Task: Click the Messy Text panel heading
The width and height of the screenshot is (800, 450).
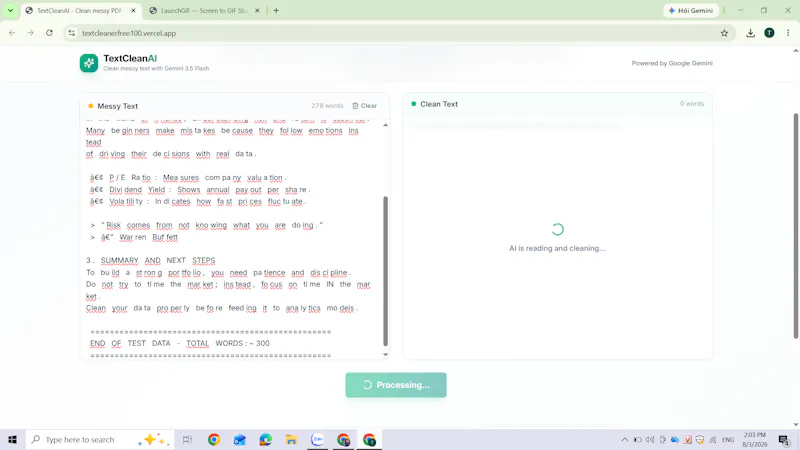Action: coord(117,106)
